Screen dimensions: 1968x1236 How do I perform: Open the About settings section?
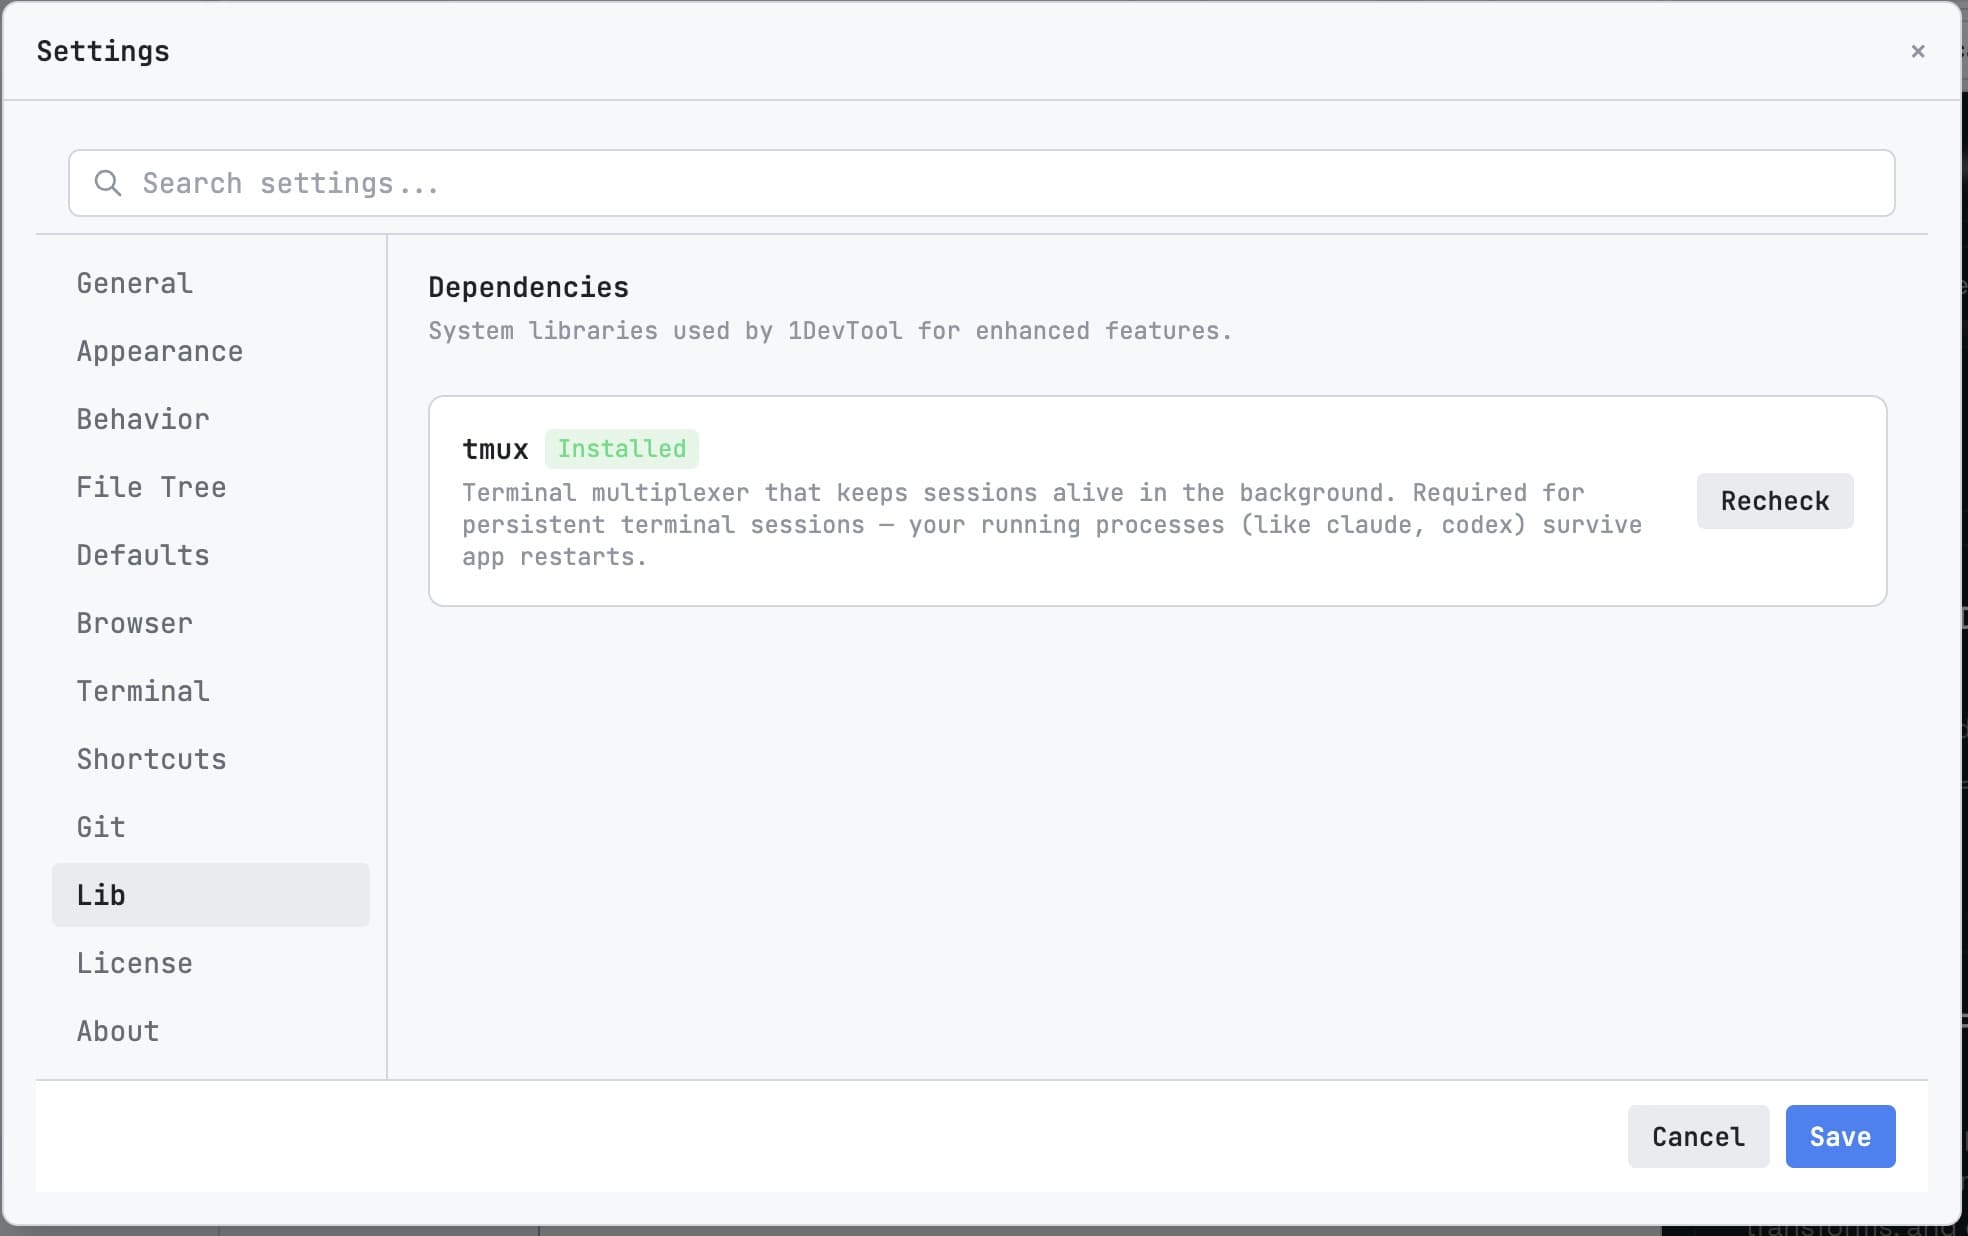tap(117, 1031)
